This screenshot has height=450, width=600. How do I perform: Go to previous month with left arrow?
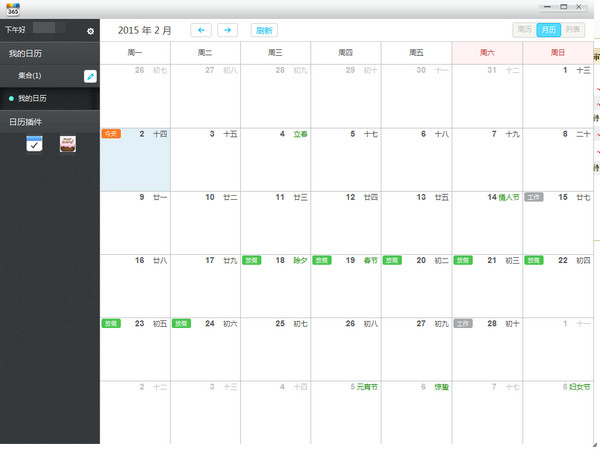[x=201, y=30]
